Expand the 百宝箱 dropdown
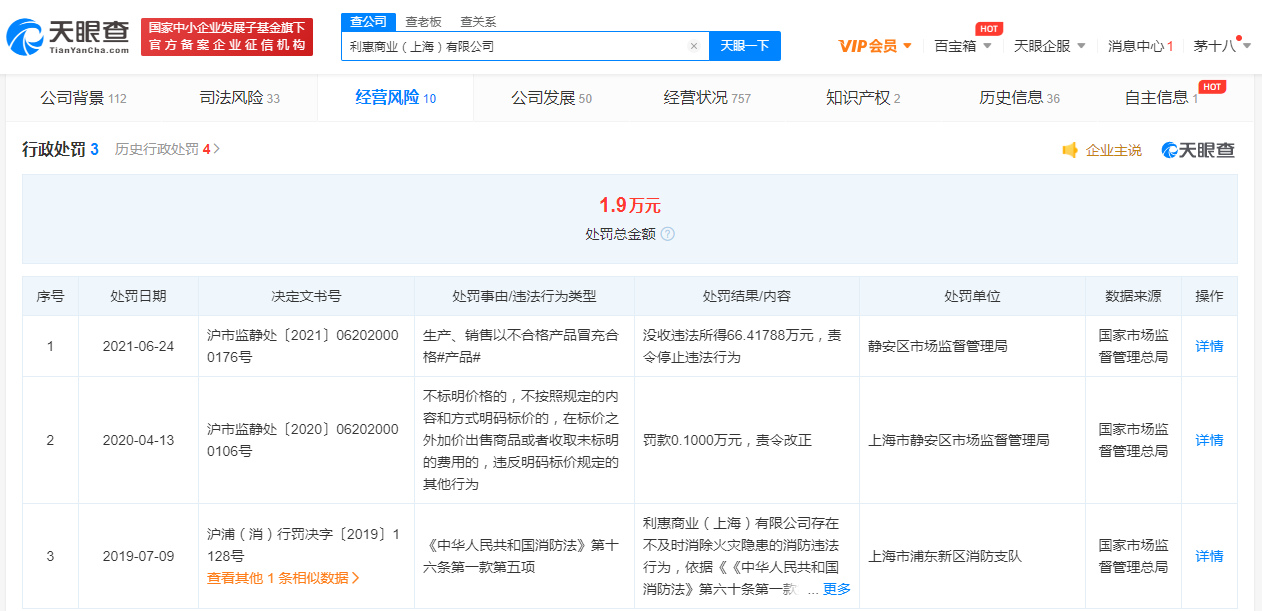Image resolution: width=1262 pixels, height=611 pixels. click(x=963, y=46)
